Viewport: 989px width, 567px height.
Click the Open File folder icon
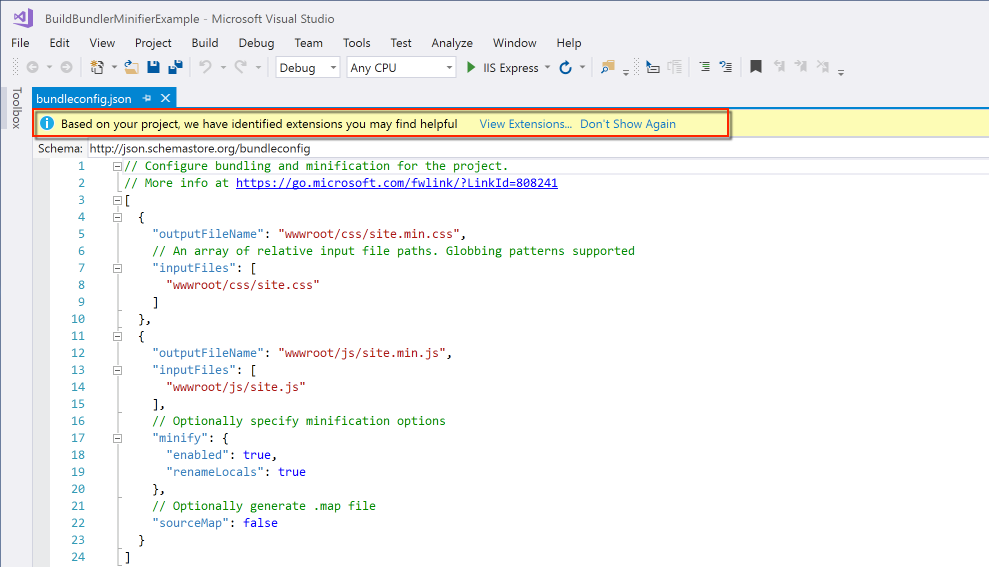pyautogui.click(x=131, y=67)
